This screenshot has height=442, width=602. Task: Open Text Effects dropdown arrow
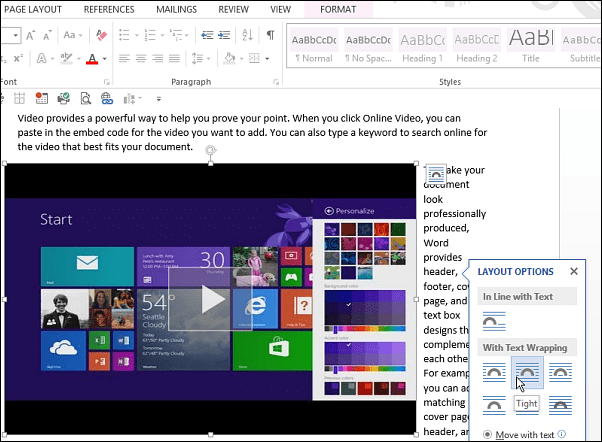pos(52,59)
